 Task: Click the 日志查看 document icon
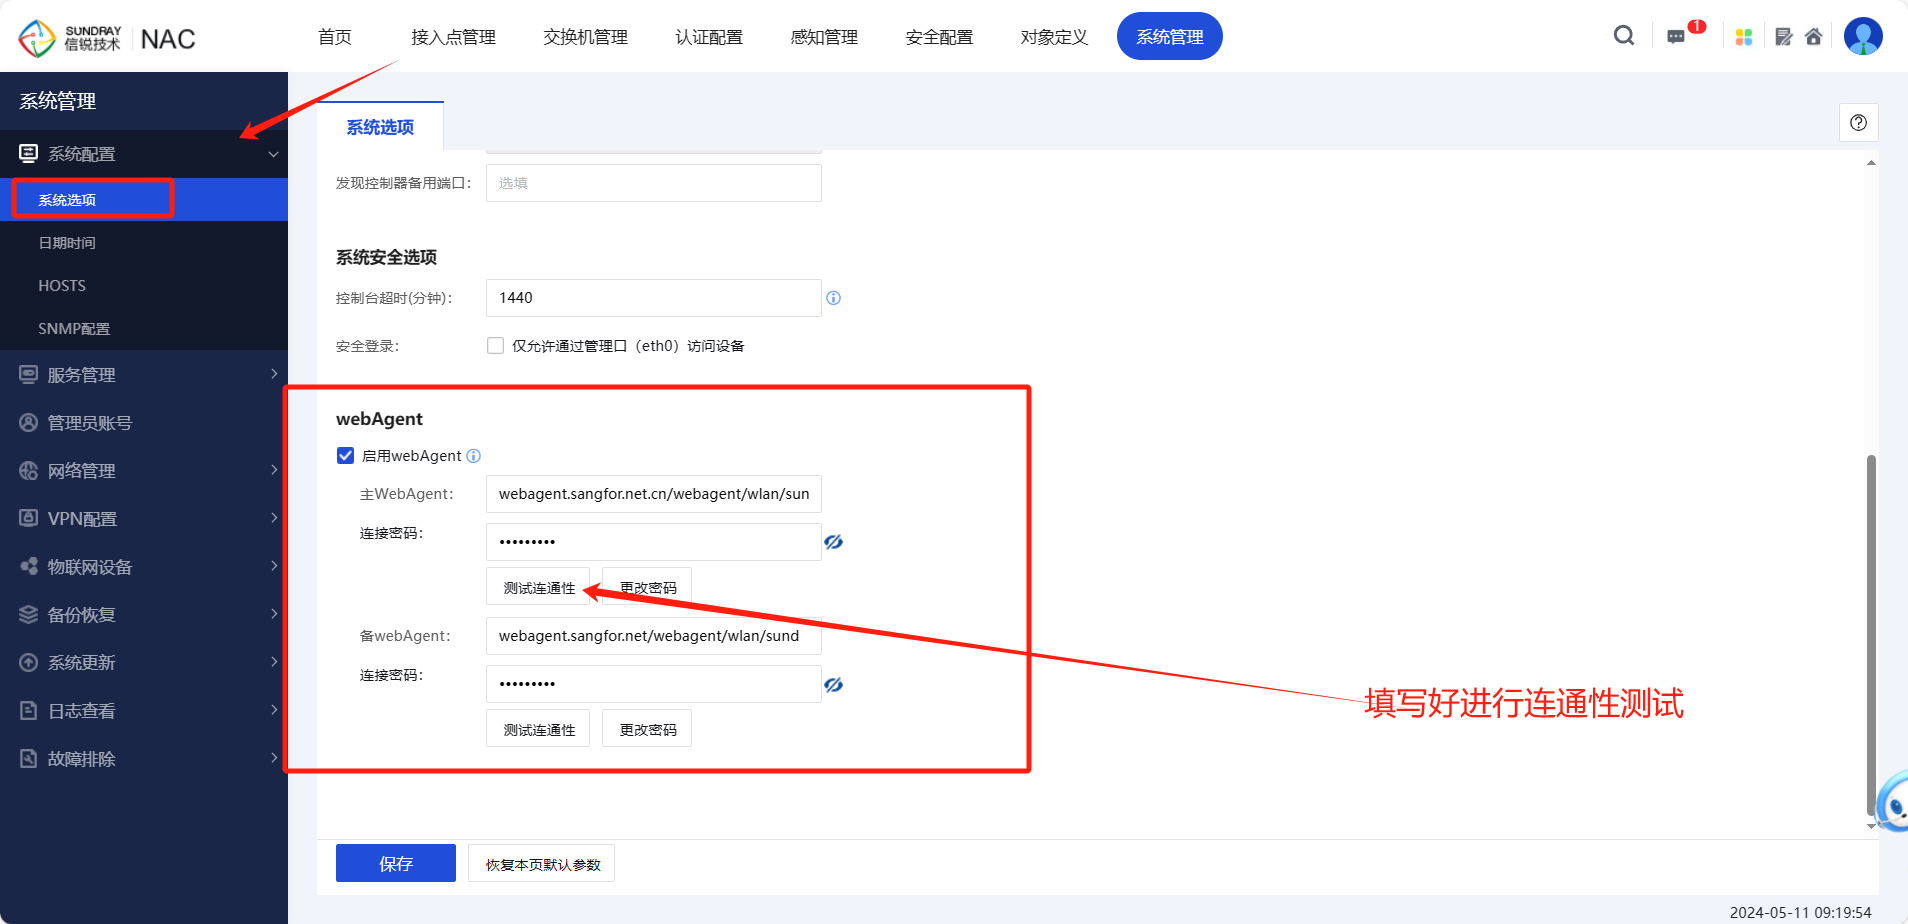(29, 710)
